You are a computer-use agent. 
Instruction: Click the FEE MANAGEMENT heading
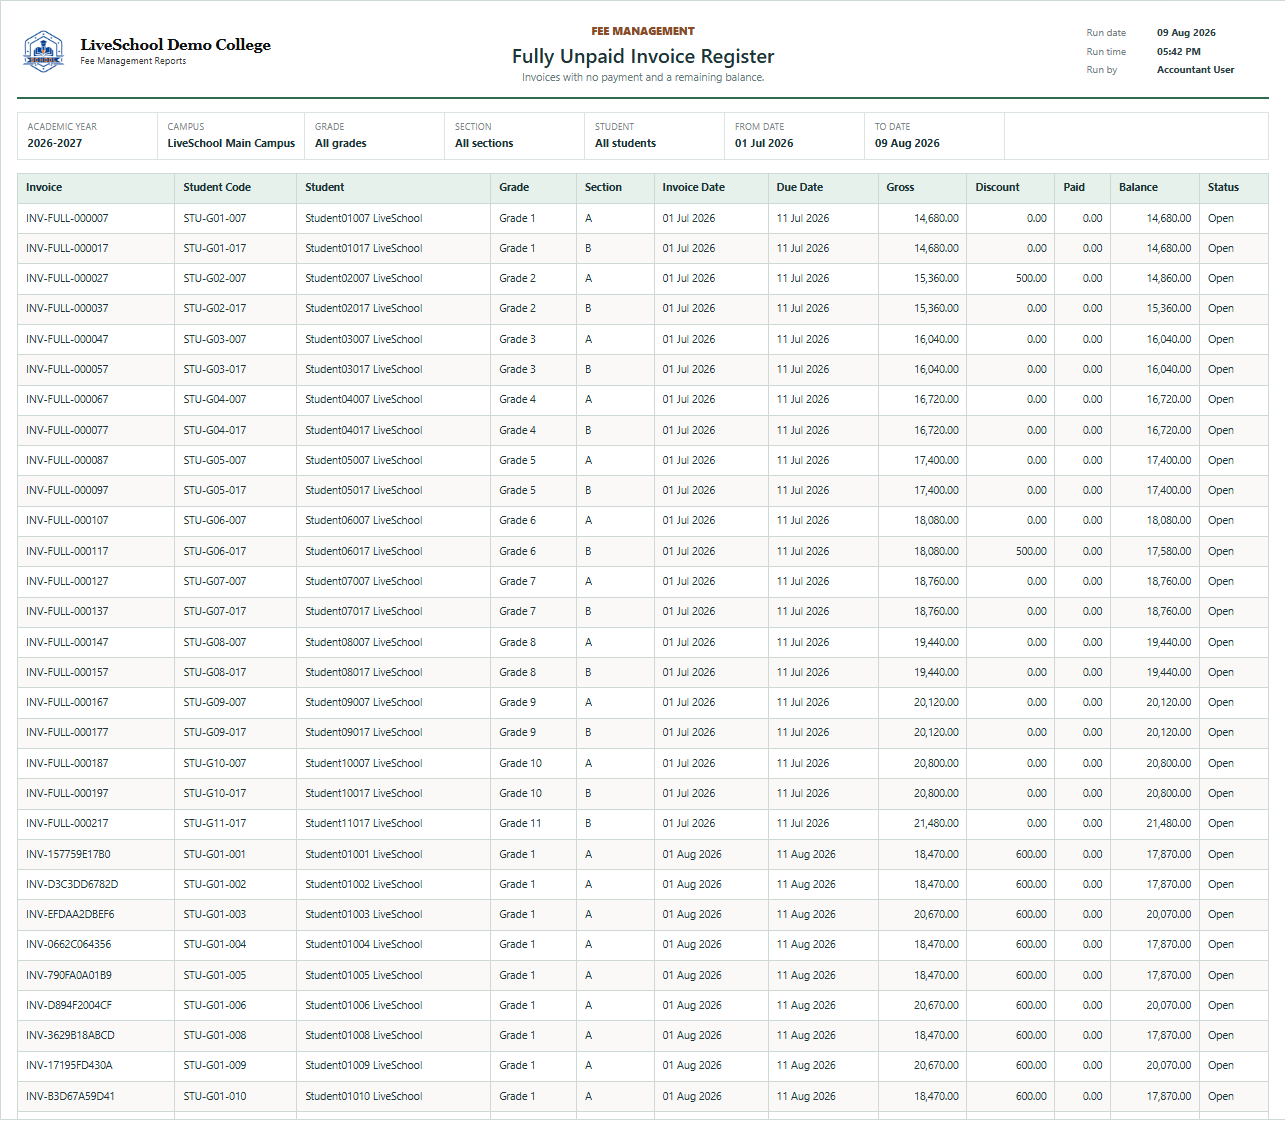[643, 31]
